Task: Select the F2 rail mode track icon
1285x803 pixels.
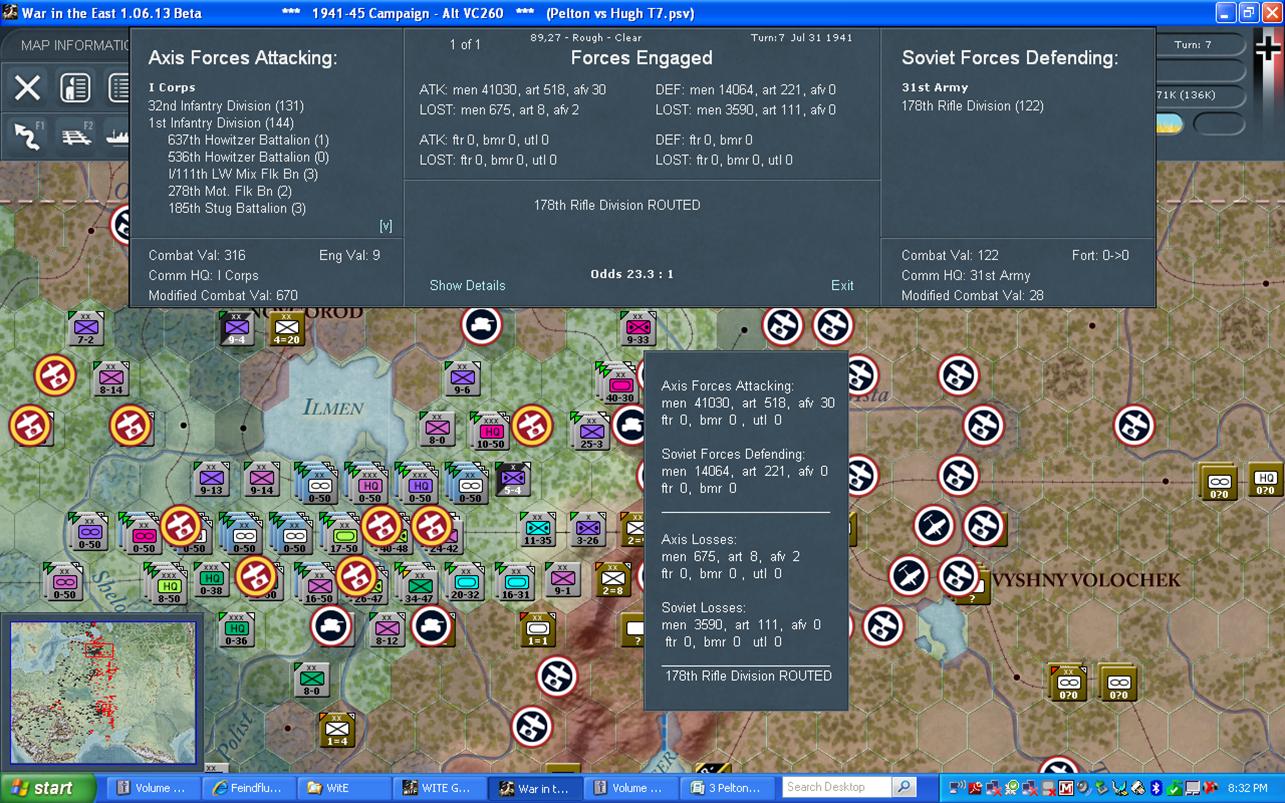Action: pyautogui.click(x=76, y=135)
